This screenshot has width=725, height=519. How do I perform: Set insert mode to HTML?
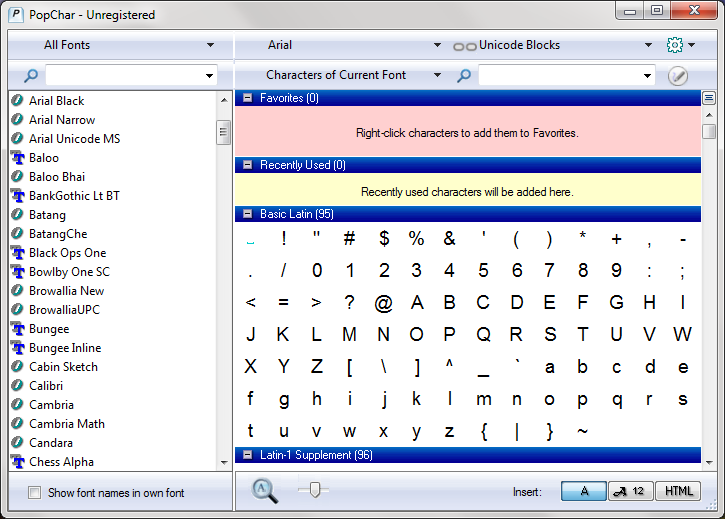(x=678, y=491)
